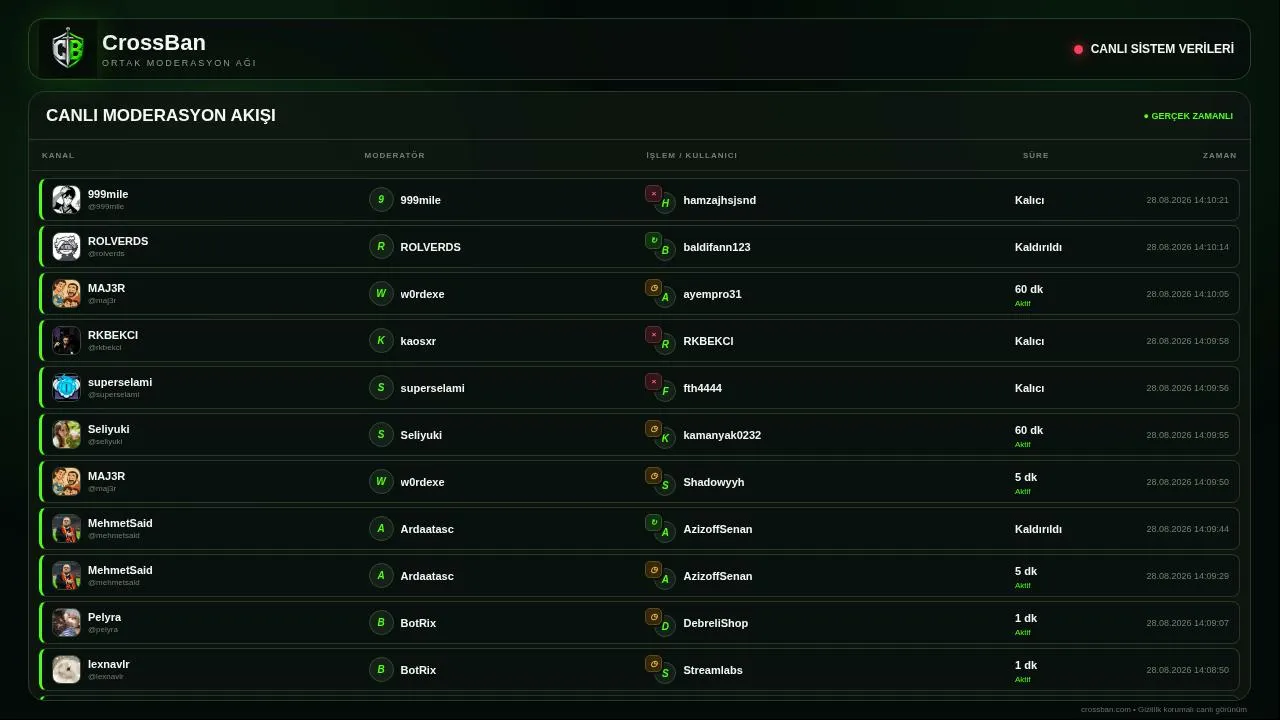
Task: Click the CrossBan shield logo
Action: click(68, 49)
